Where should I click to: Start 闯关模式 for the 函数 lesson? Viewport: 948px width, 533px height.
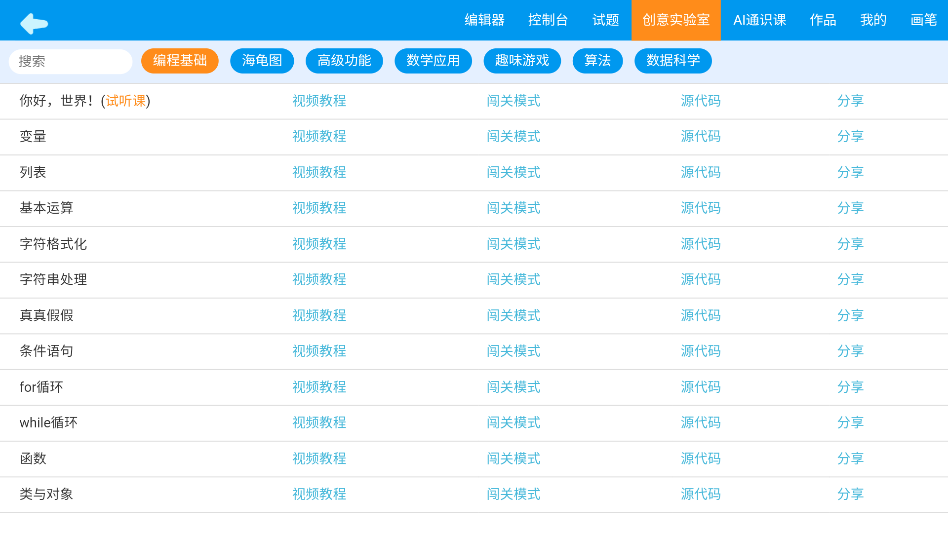coord(513,459)
